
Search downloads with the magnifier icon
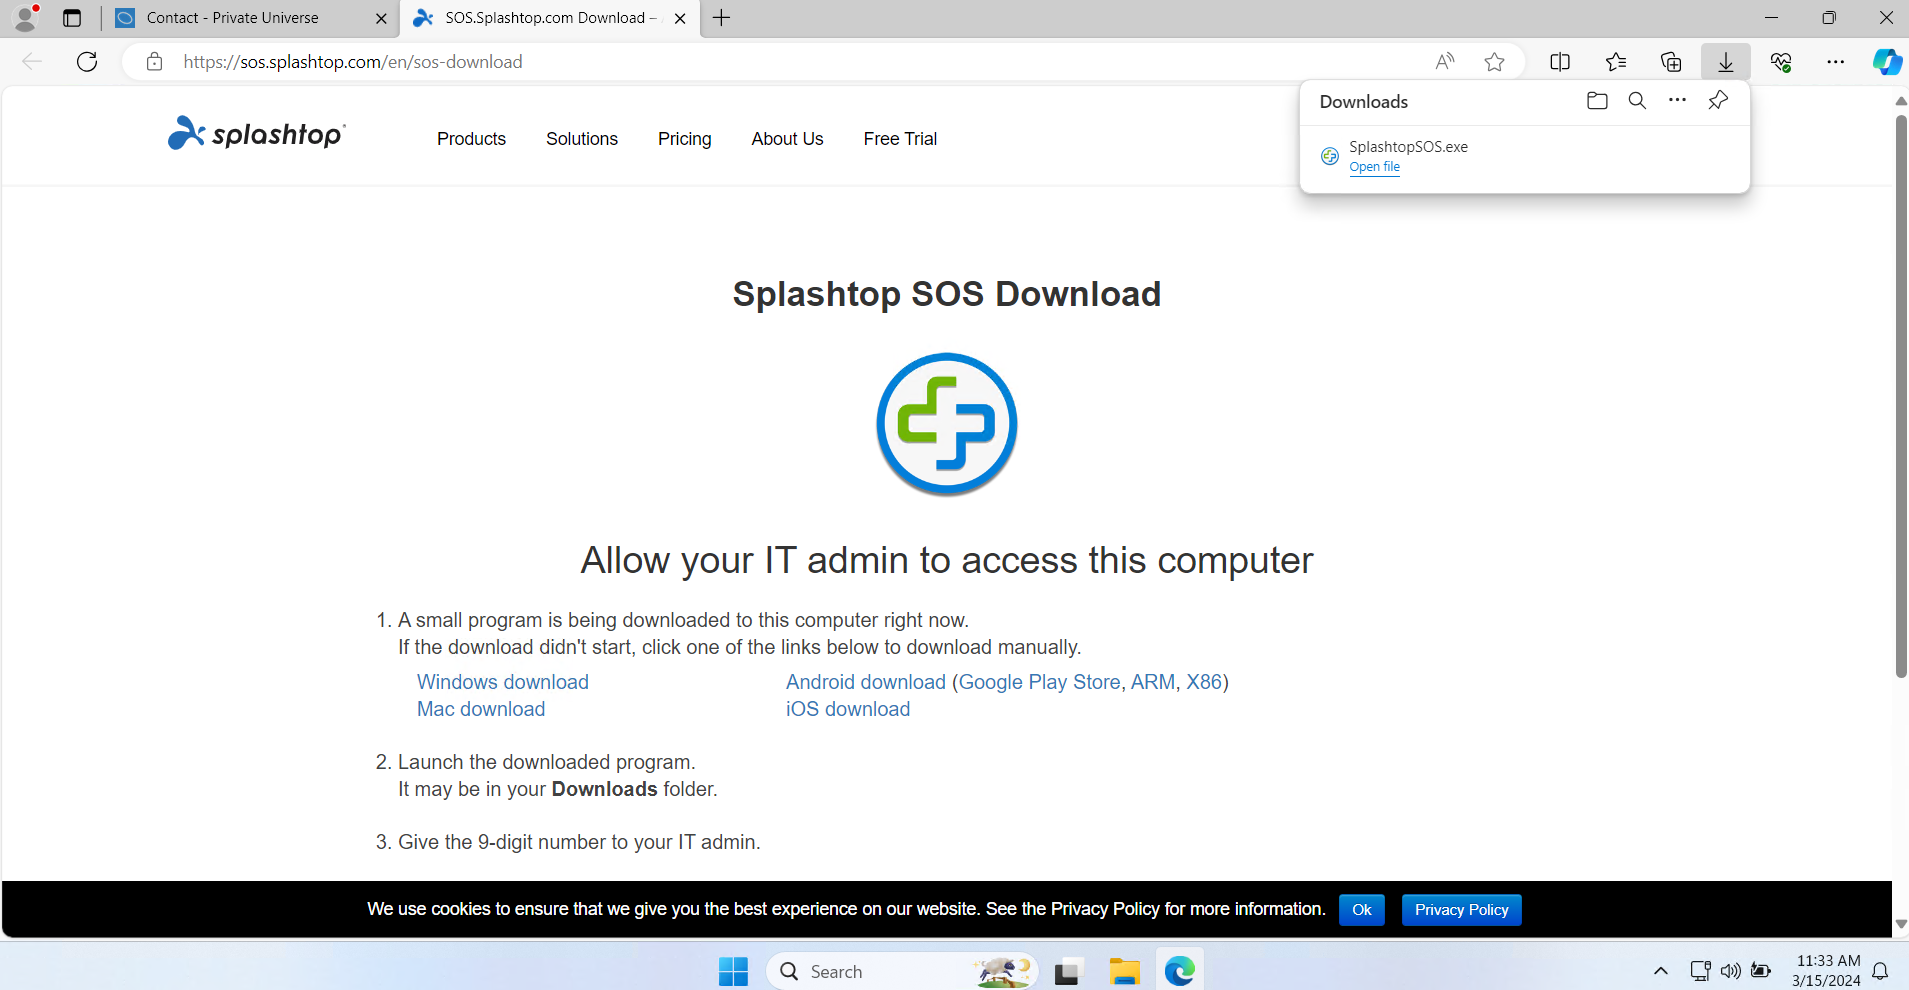1637,101
